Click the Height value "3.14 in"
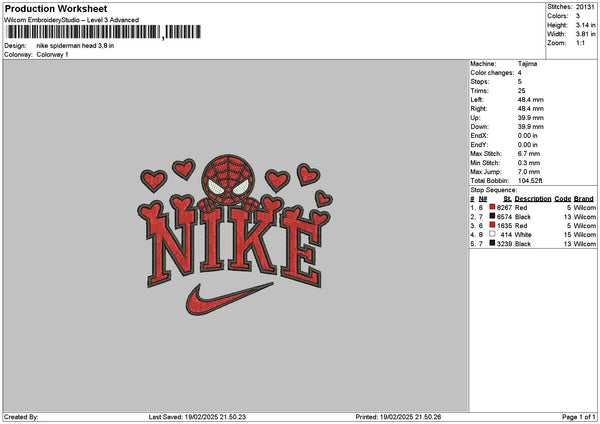 (585, 25)
